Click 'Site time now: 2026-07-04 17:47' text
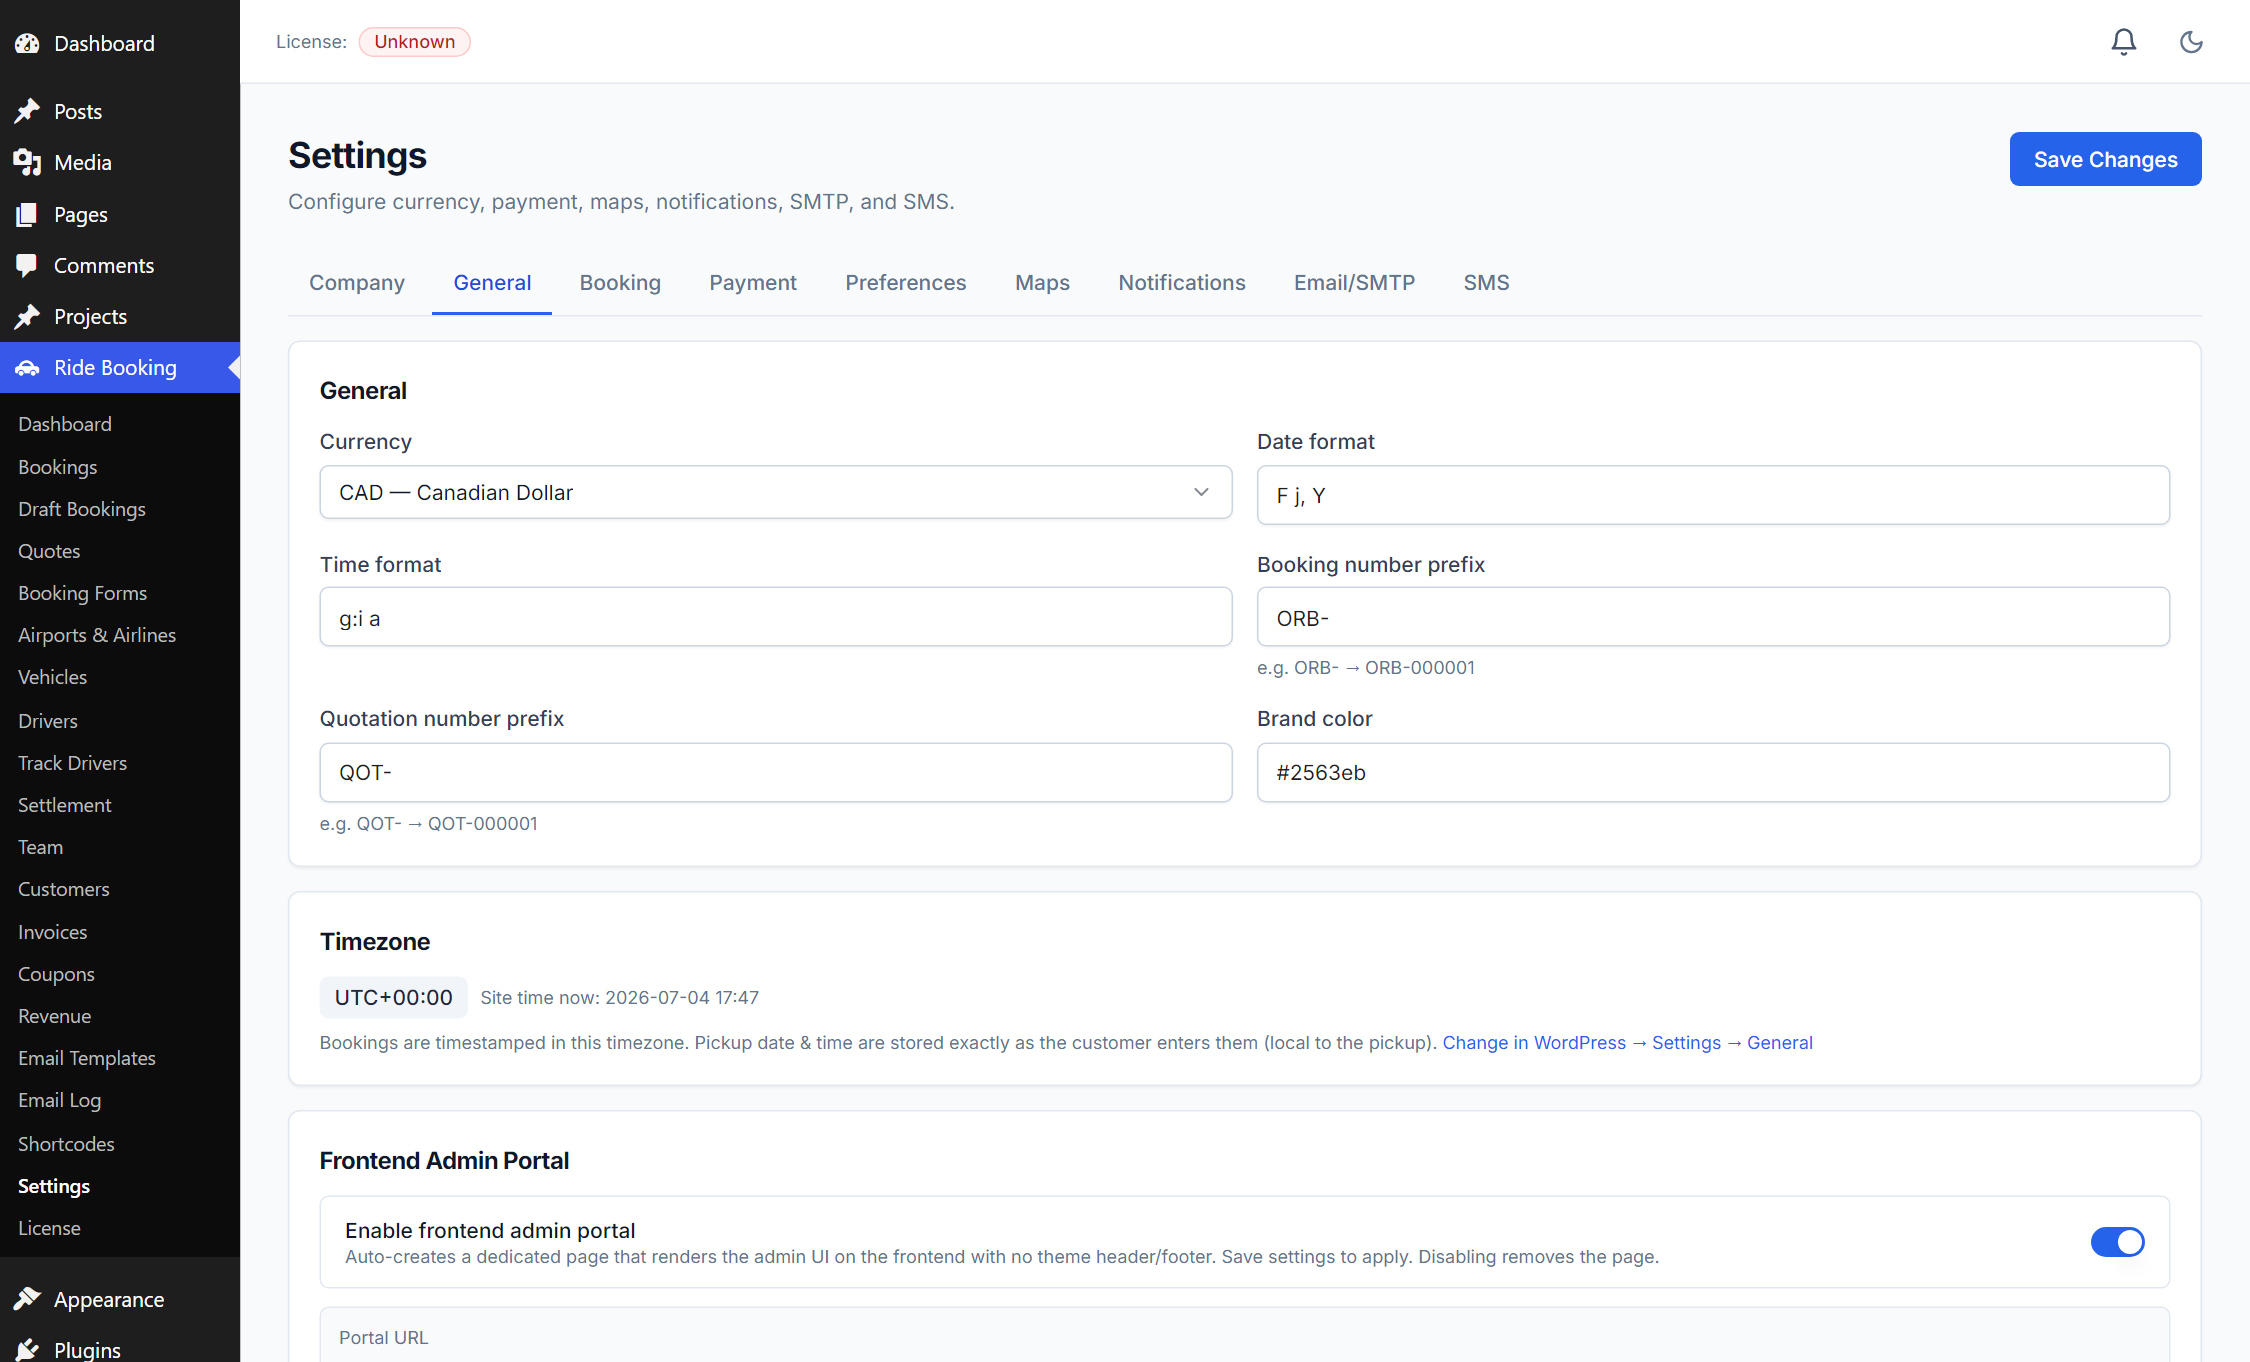Image resolution: width=2250 pixels, height=1362 pixels. pyautogui.click(x=619, y=998)
